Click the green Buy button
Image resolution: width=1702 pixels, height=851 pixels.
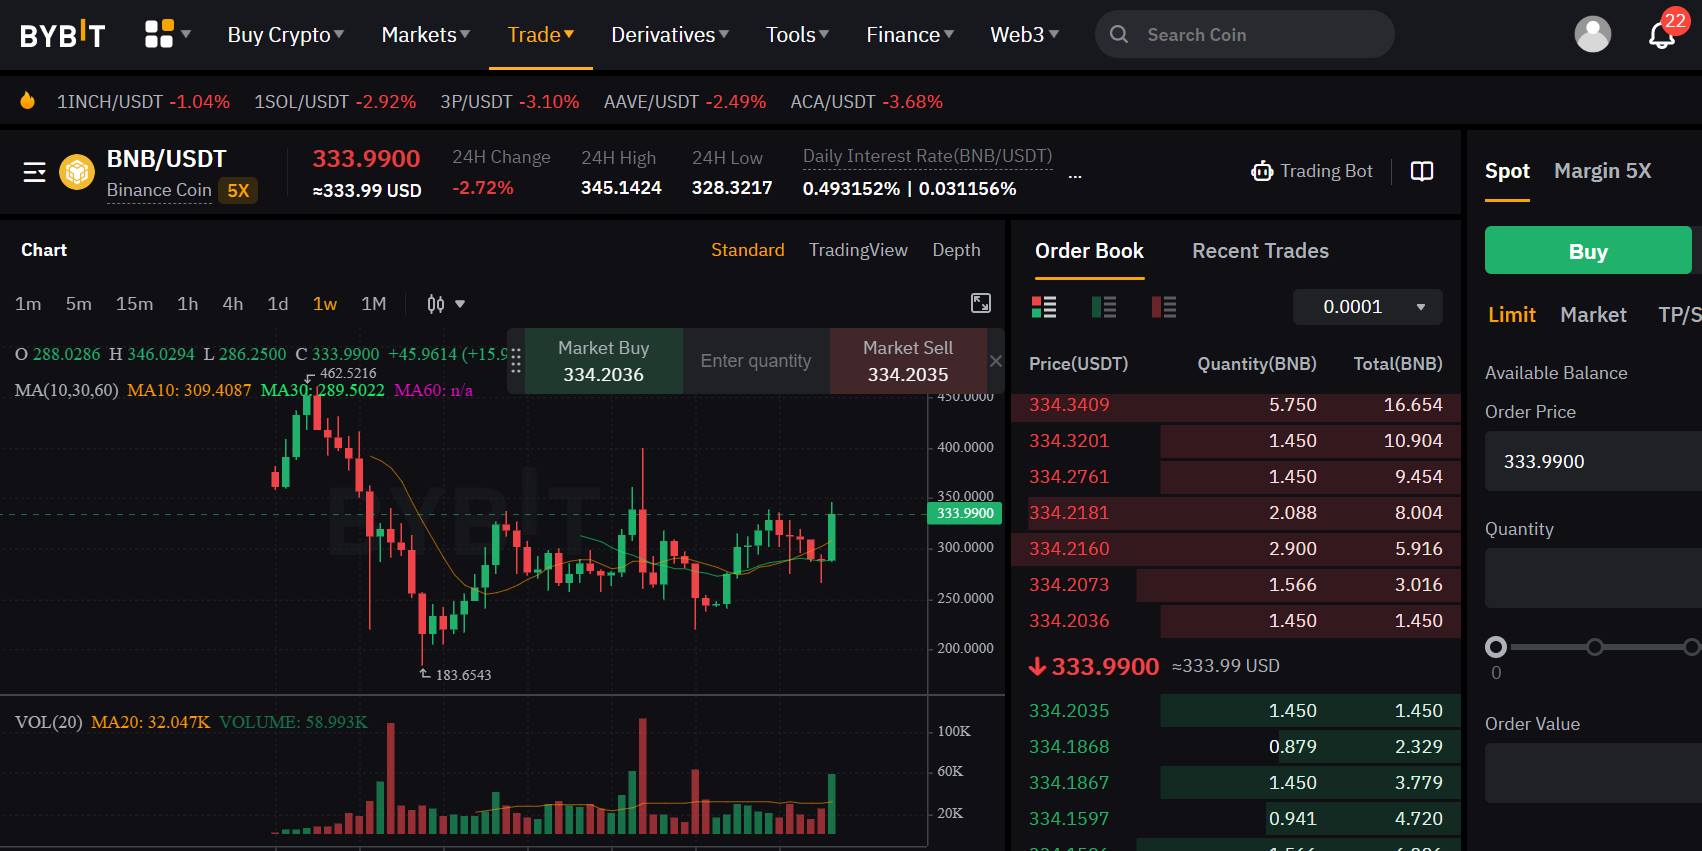click(1588, 251)
